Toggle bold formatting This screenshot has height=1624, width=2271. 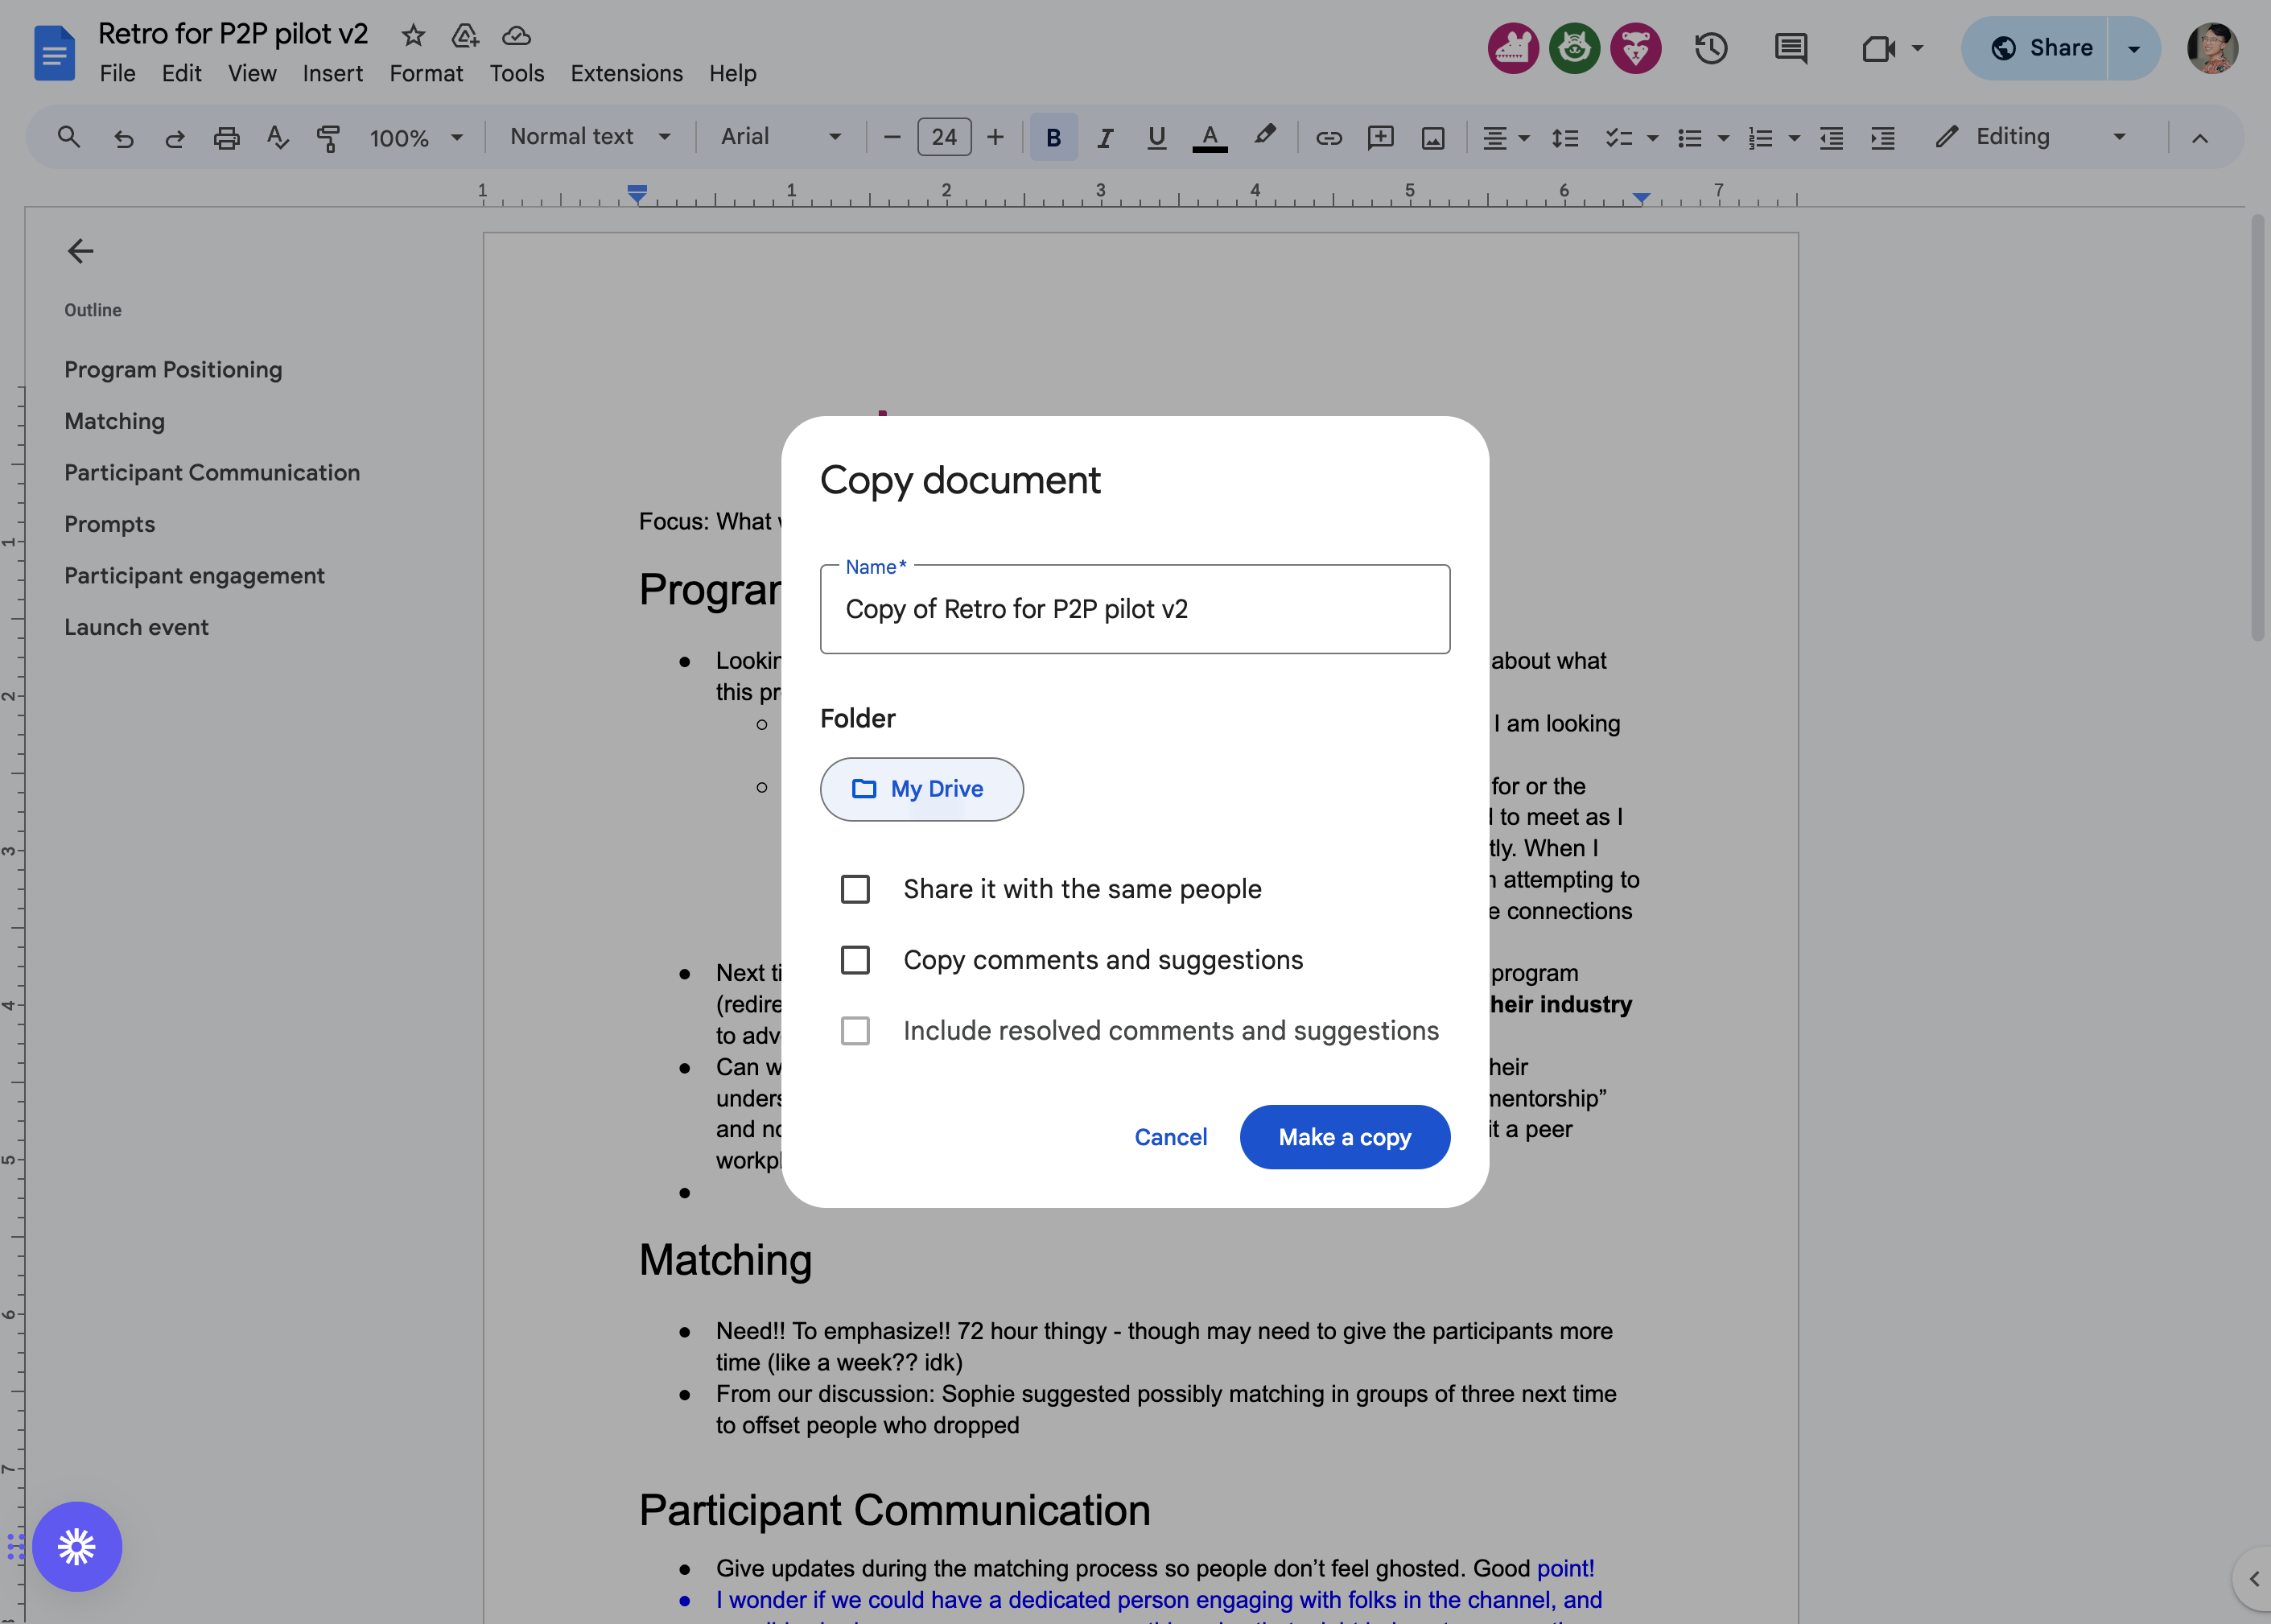(x=1053, y=137)
